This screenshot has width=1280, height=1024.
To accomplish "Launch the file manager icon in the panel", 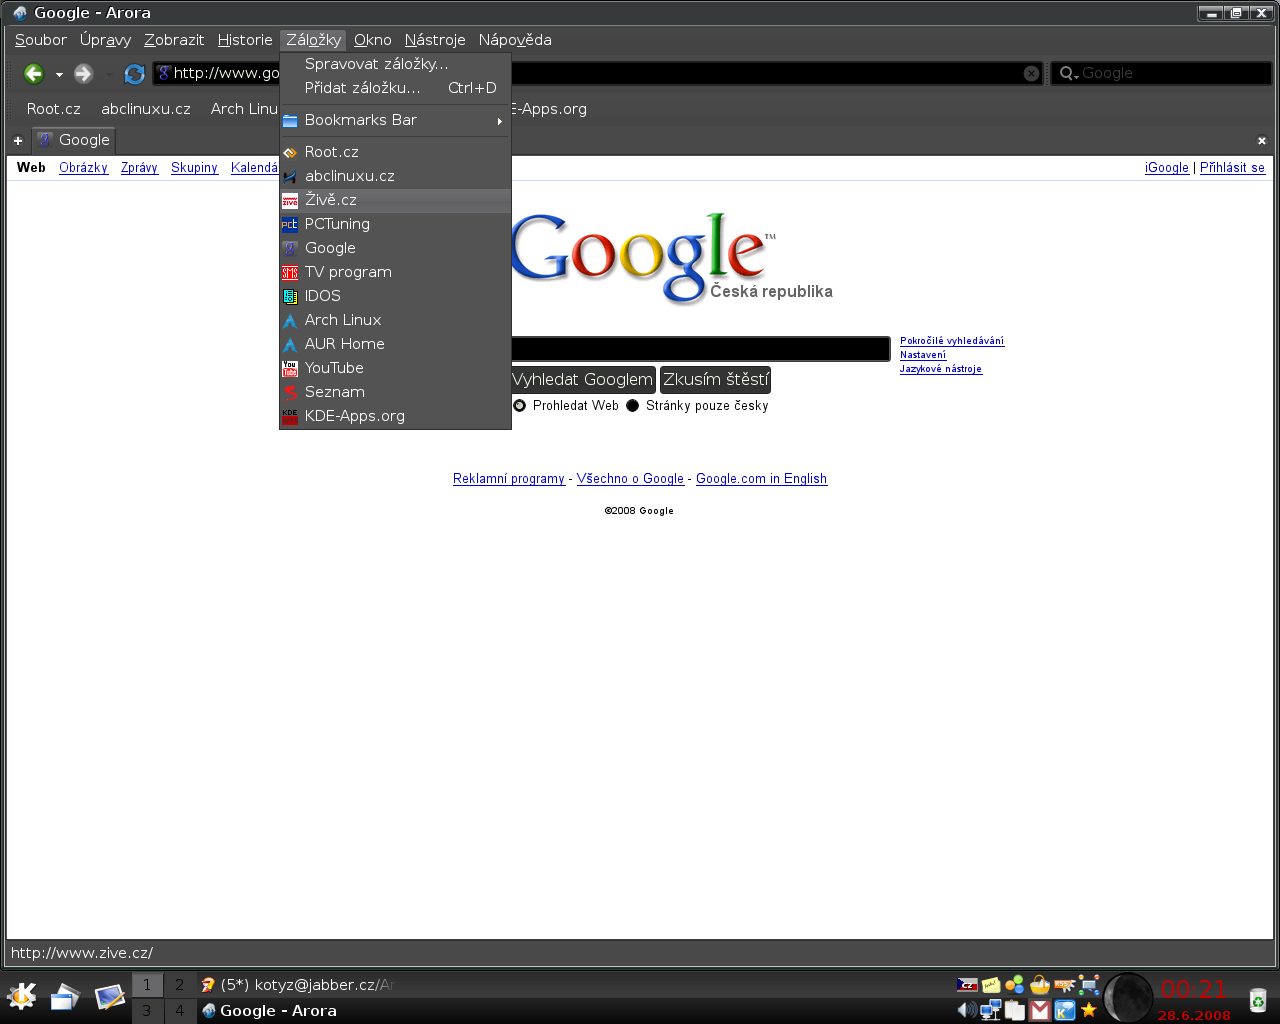I will pos(65,996).
